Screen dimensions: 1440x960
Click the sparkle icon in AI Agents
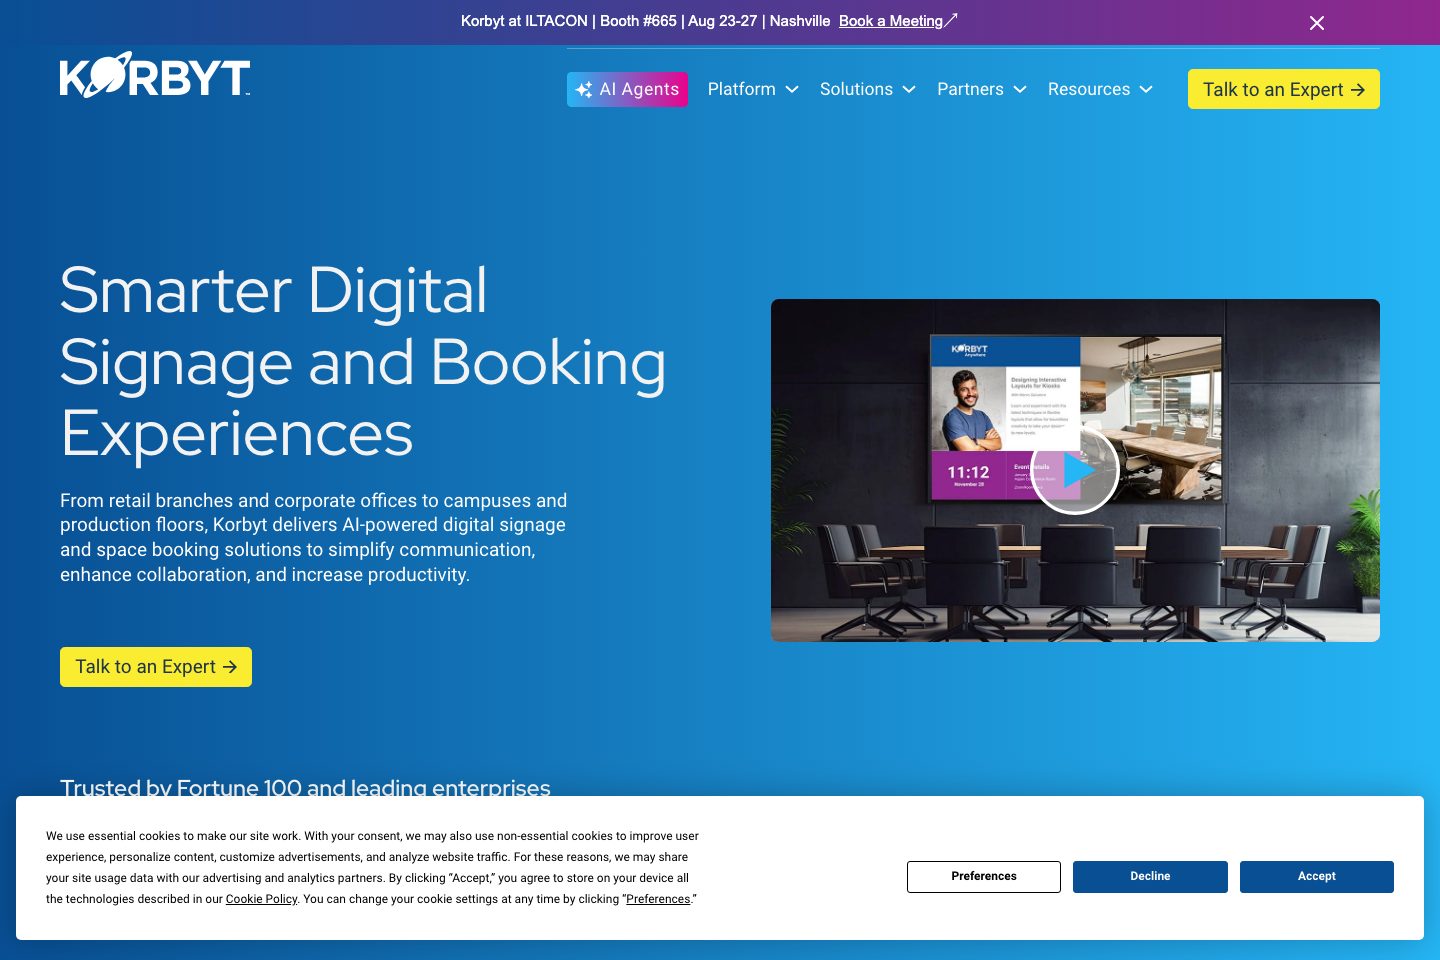[x=584, y=90]
